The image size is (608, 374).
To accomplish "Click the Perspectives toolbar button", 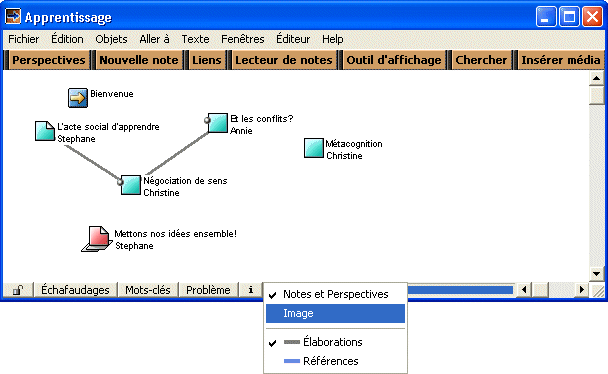I will [49, 60].
